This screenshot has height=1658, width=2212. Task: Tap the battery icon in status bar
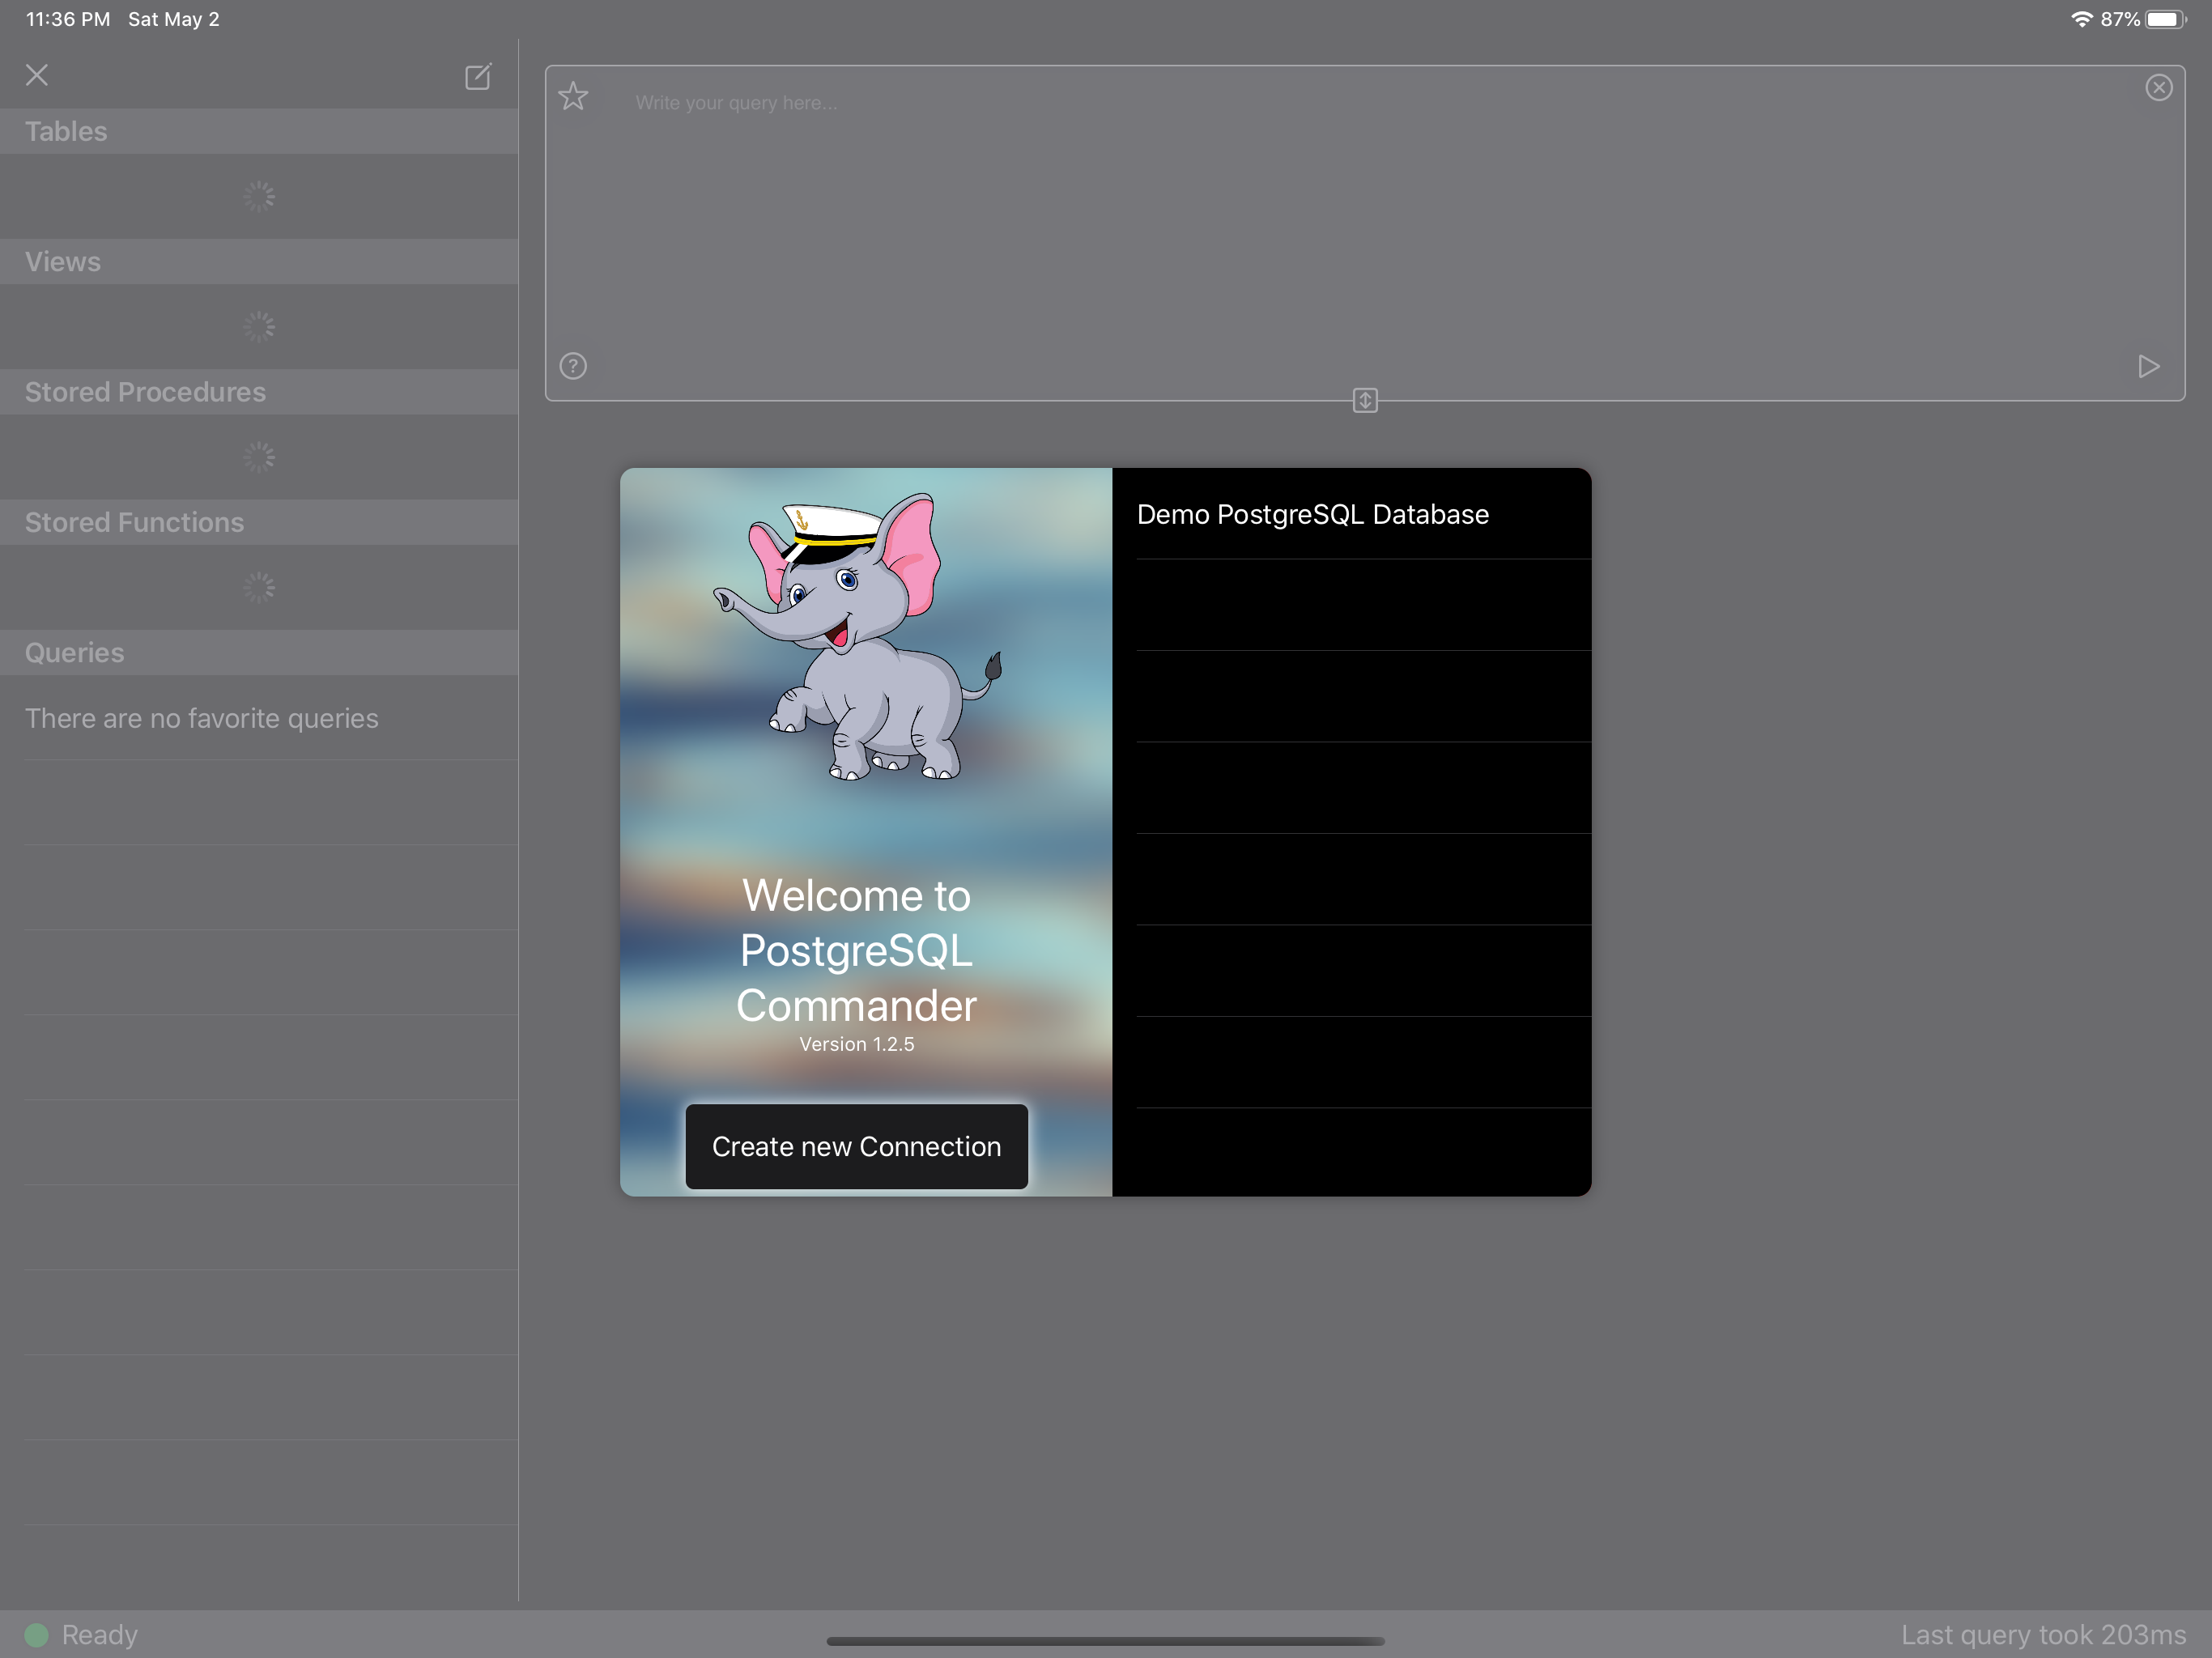(x=2164, y=19)
